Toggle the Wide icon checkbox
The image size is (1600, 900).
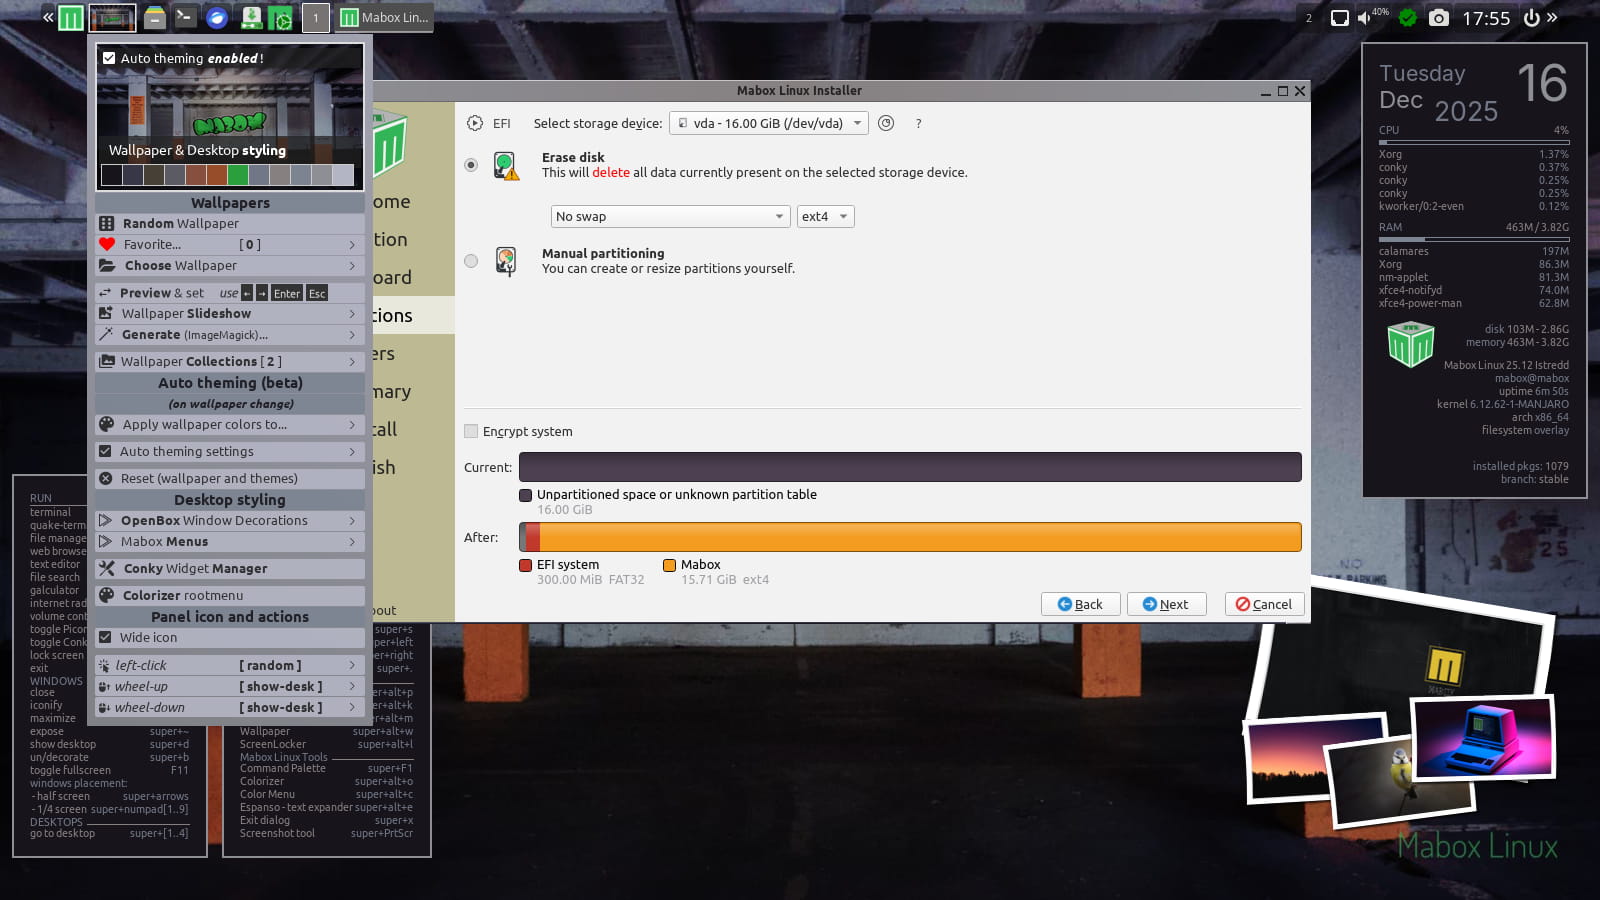(106, 637)
